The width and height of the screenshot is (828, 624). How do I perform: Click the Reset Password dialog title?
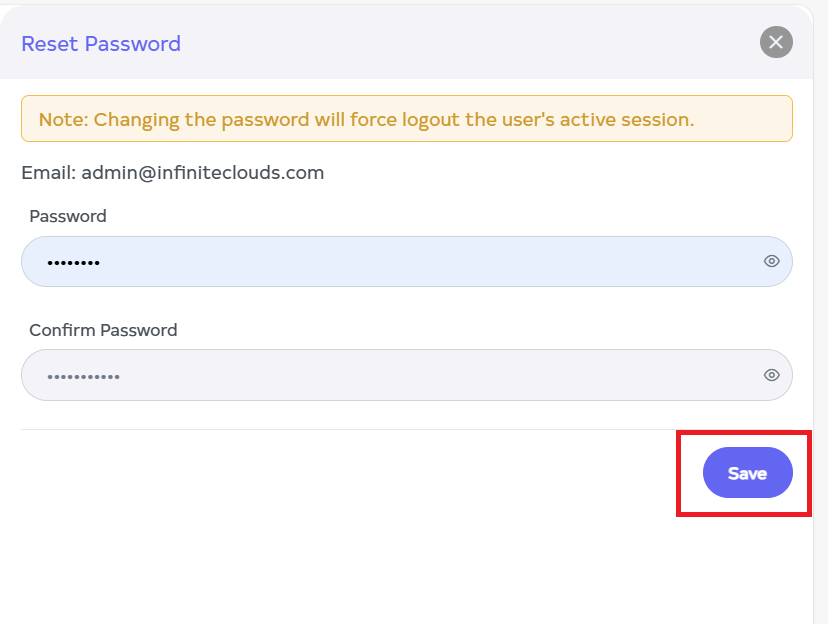(101, 44)
